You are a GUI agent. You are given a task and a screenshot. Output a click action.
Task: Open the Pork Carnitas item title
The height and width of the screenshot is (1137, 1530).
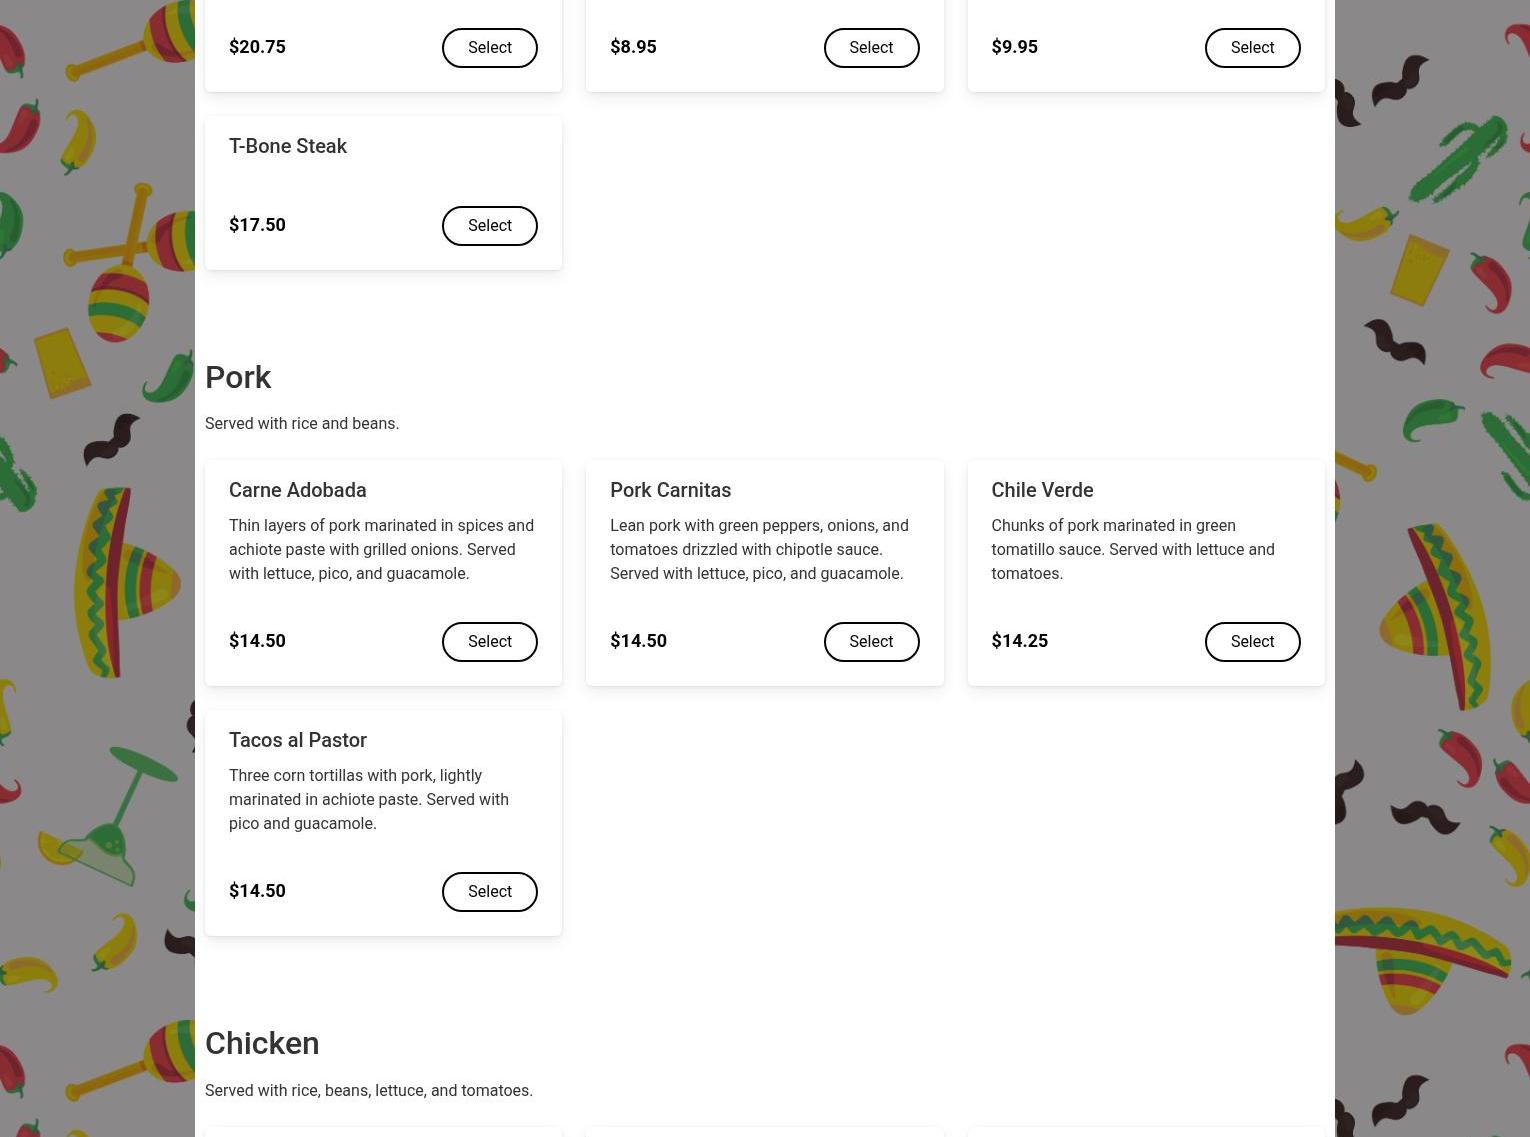670,490
